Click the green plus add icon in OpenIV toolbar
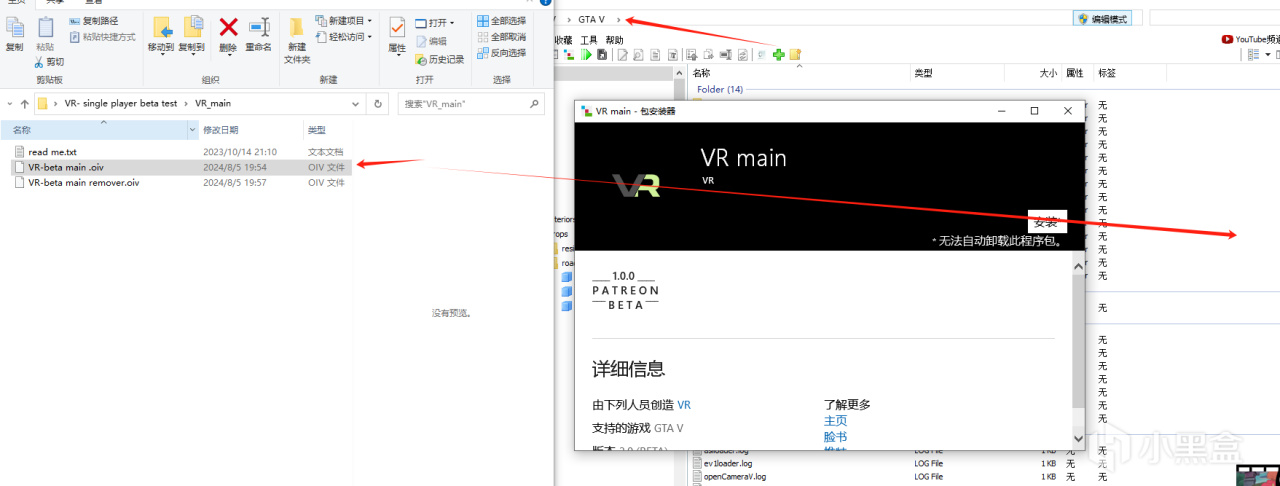The image size is (1280, 486). (x=778, y=55)
